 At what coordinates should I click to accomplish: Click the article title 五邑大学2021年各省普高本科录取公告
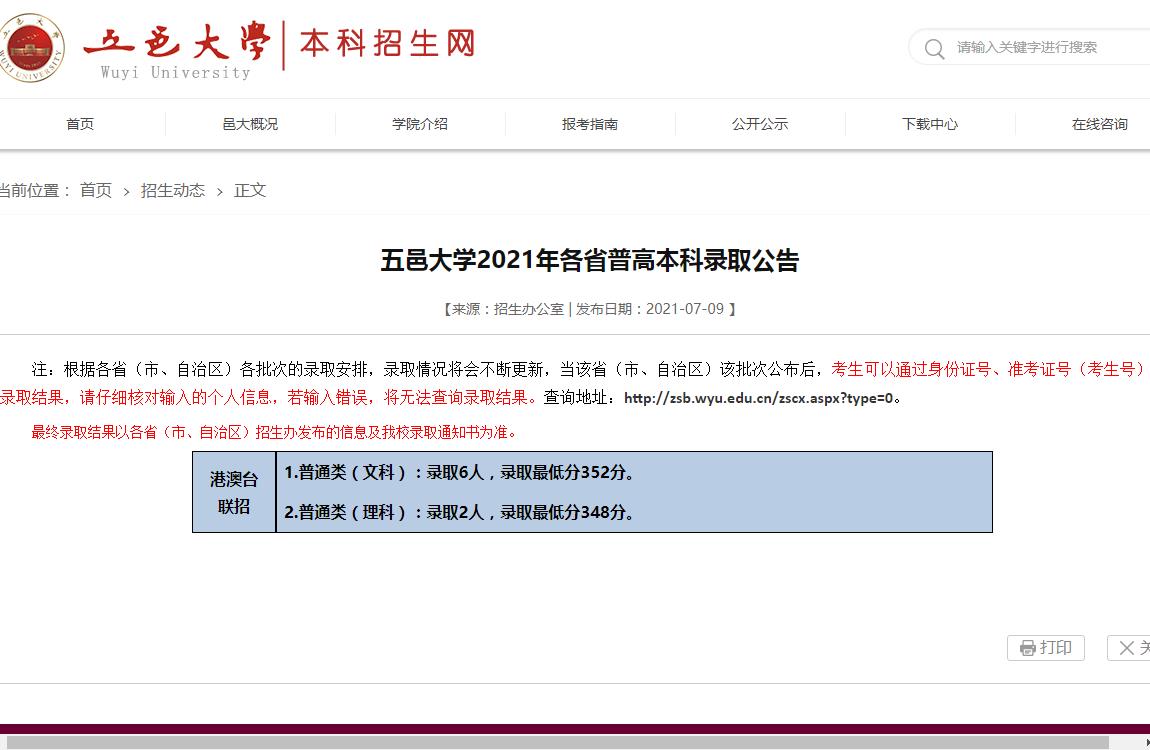[x=590, y=260]
